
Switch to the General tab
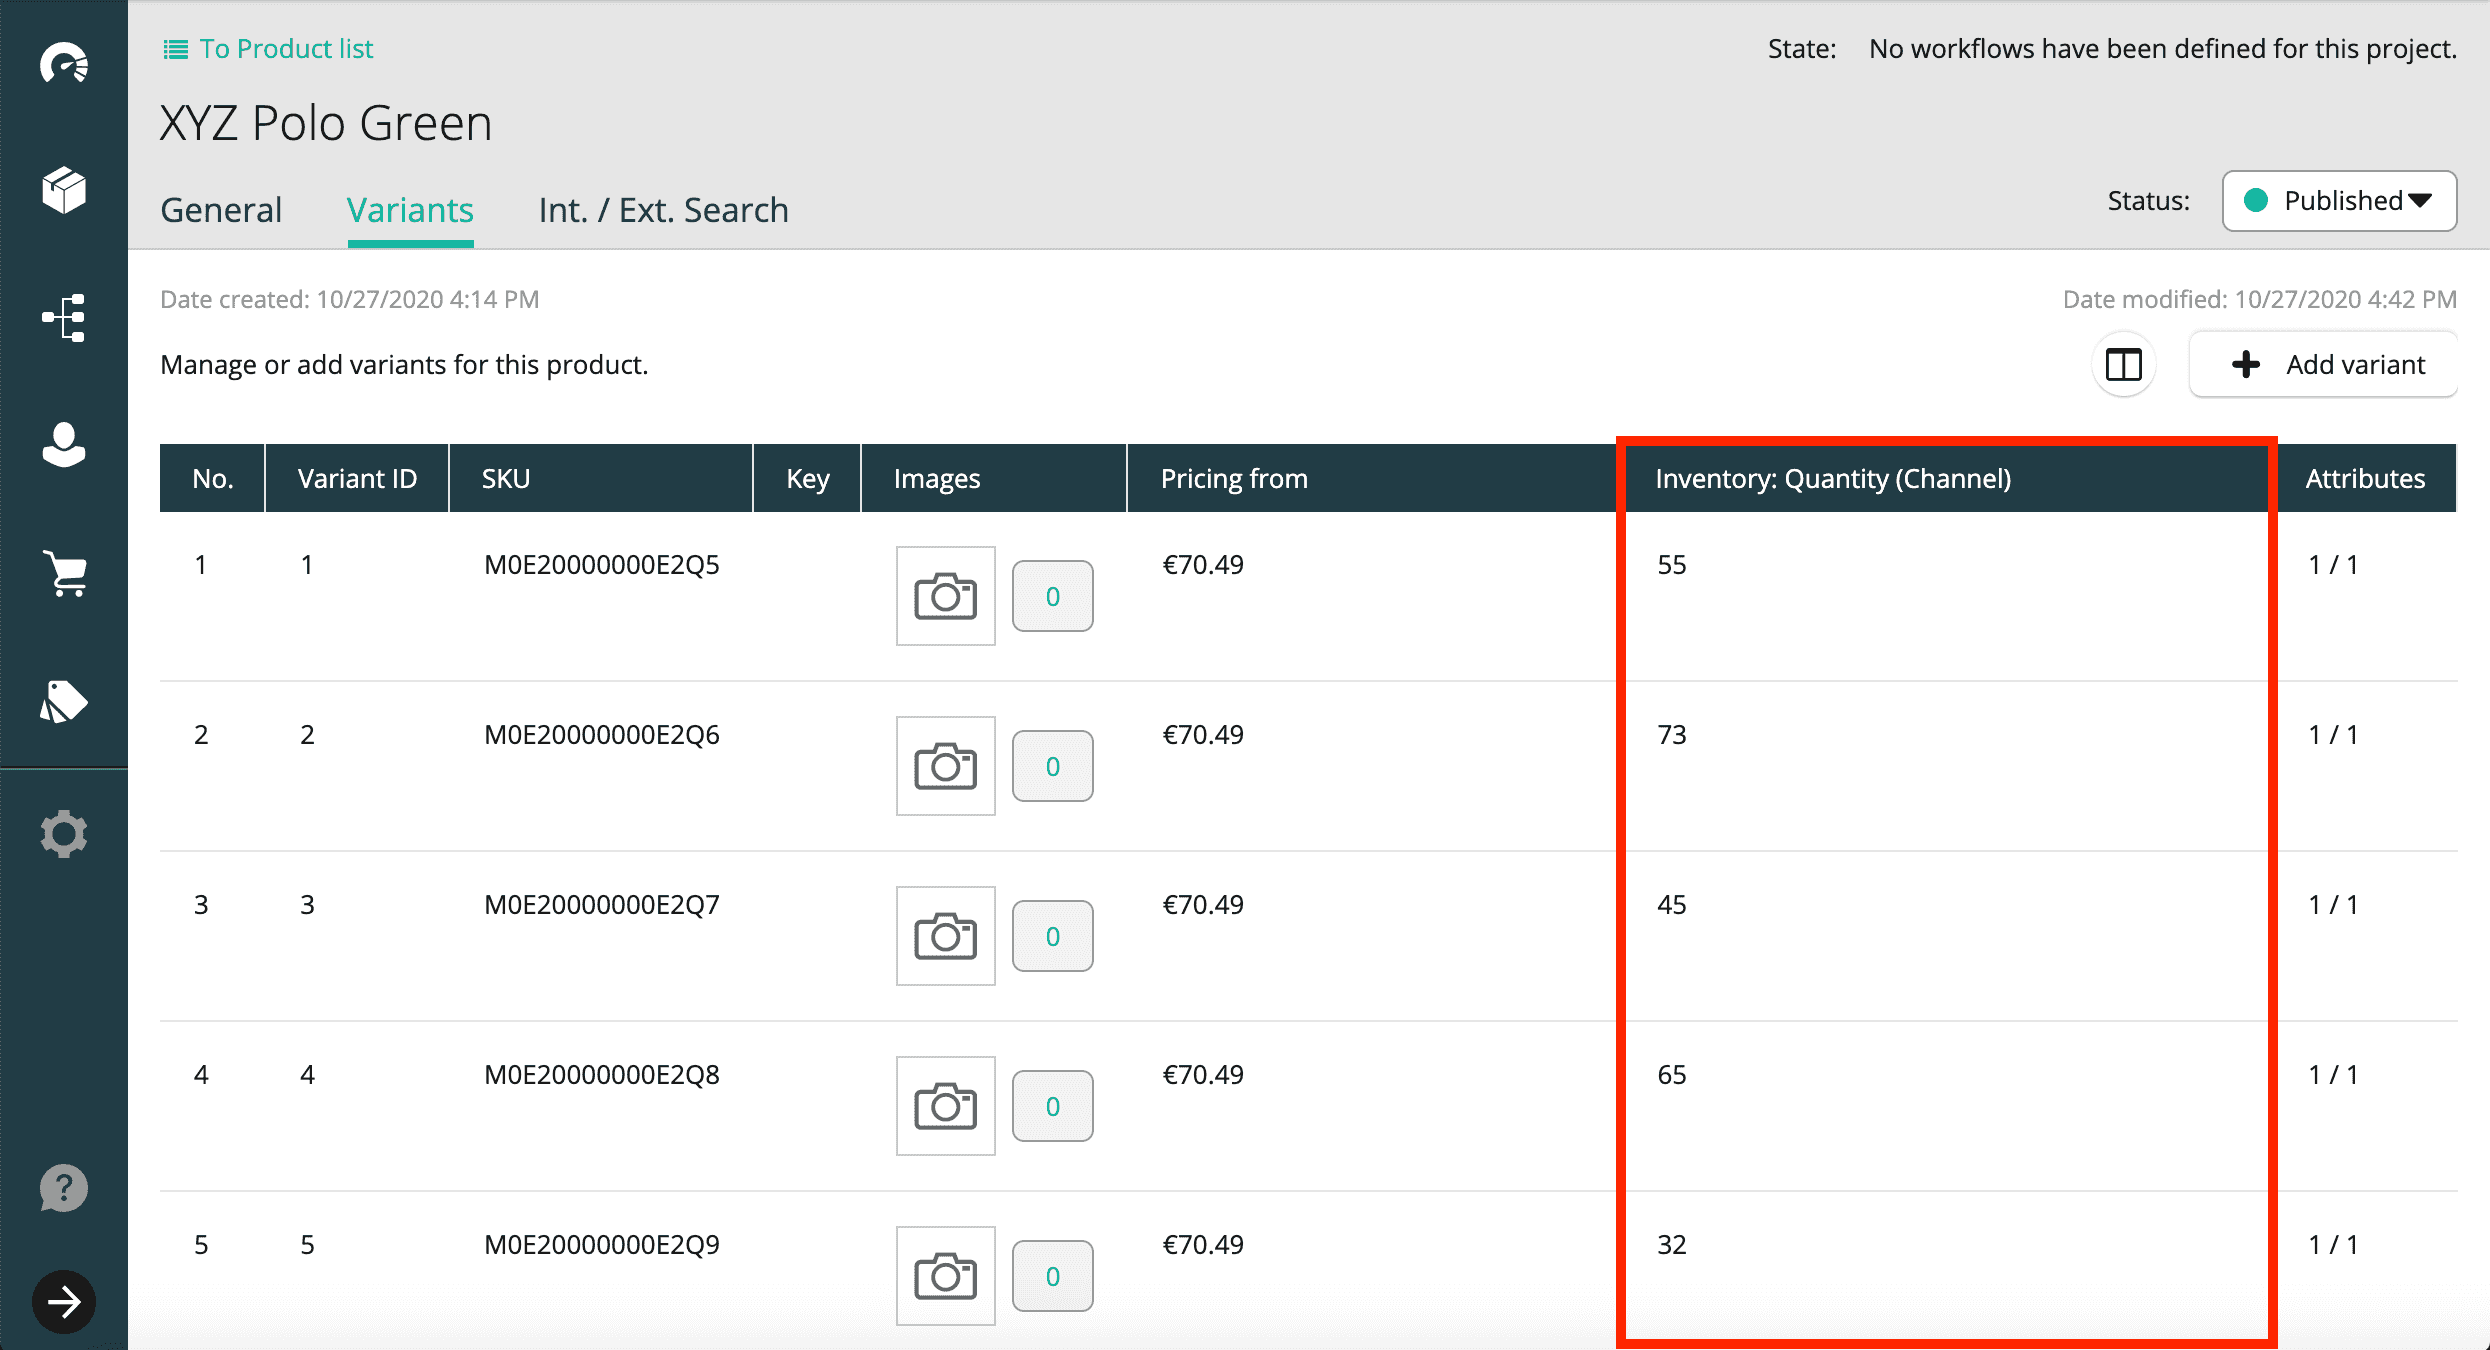coord(221,210)
